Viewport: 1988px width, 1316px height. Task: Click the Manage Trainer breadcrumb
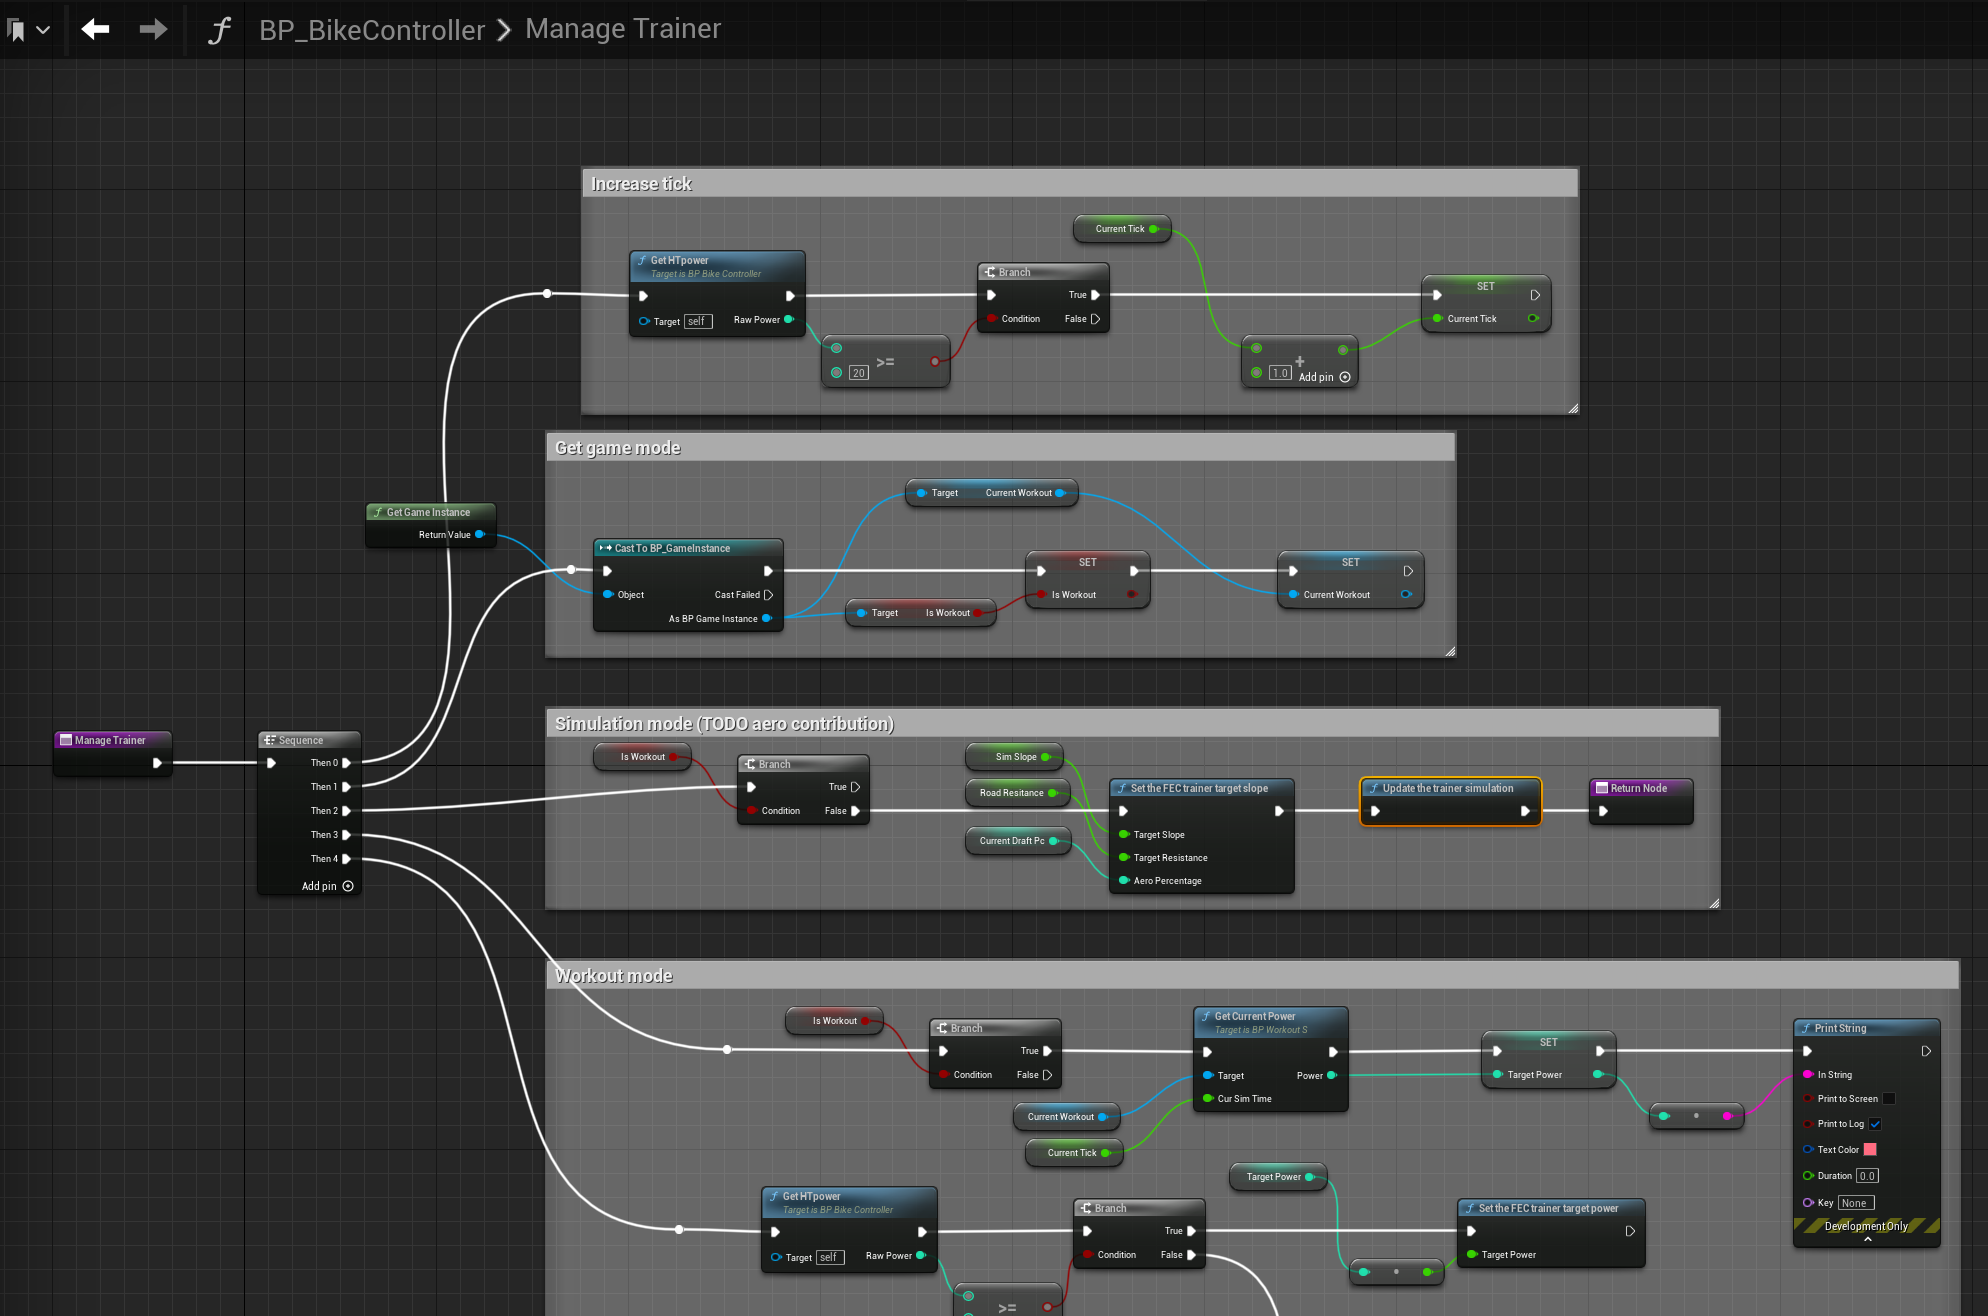point(623,29)
